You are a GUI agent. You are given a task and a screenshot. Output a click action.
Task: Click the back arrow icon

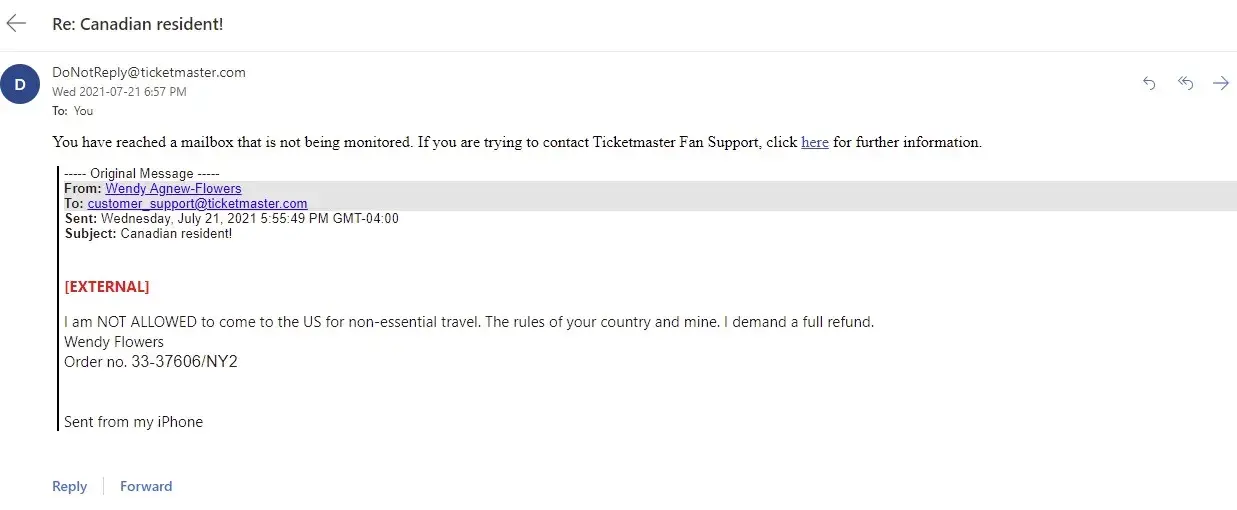point(16,23)
